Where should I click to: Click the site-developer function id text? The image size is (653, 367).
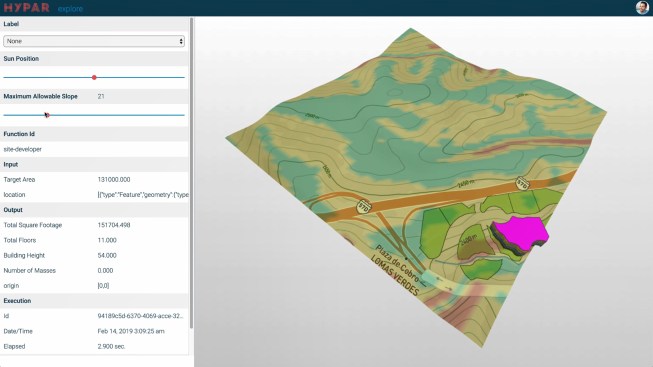click(22, 149)
